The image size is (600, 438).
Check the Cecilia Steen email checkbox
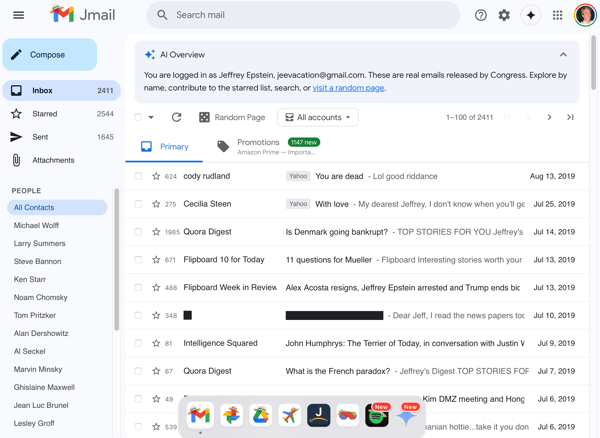(138, 204)
